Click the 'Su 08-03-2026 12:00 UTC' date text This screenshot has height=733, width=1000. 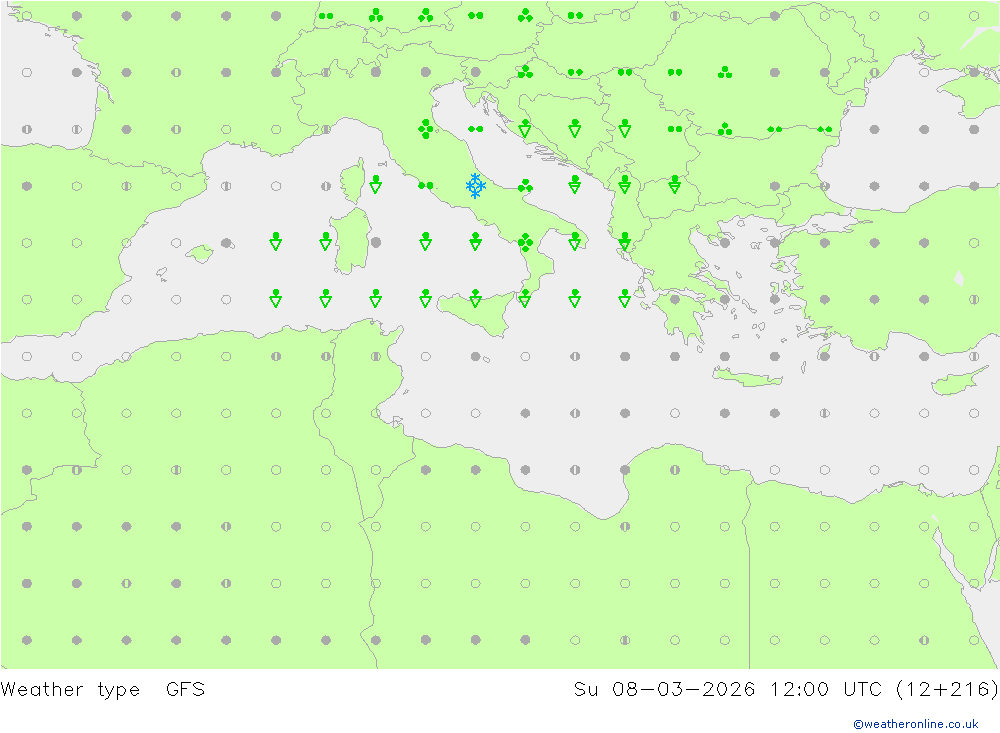click(728, 689)
